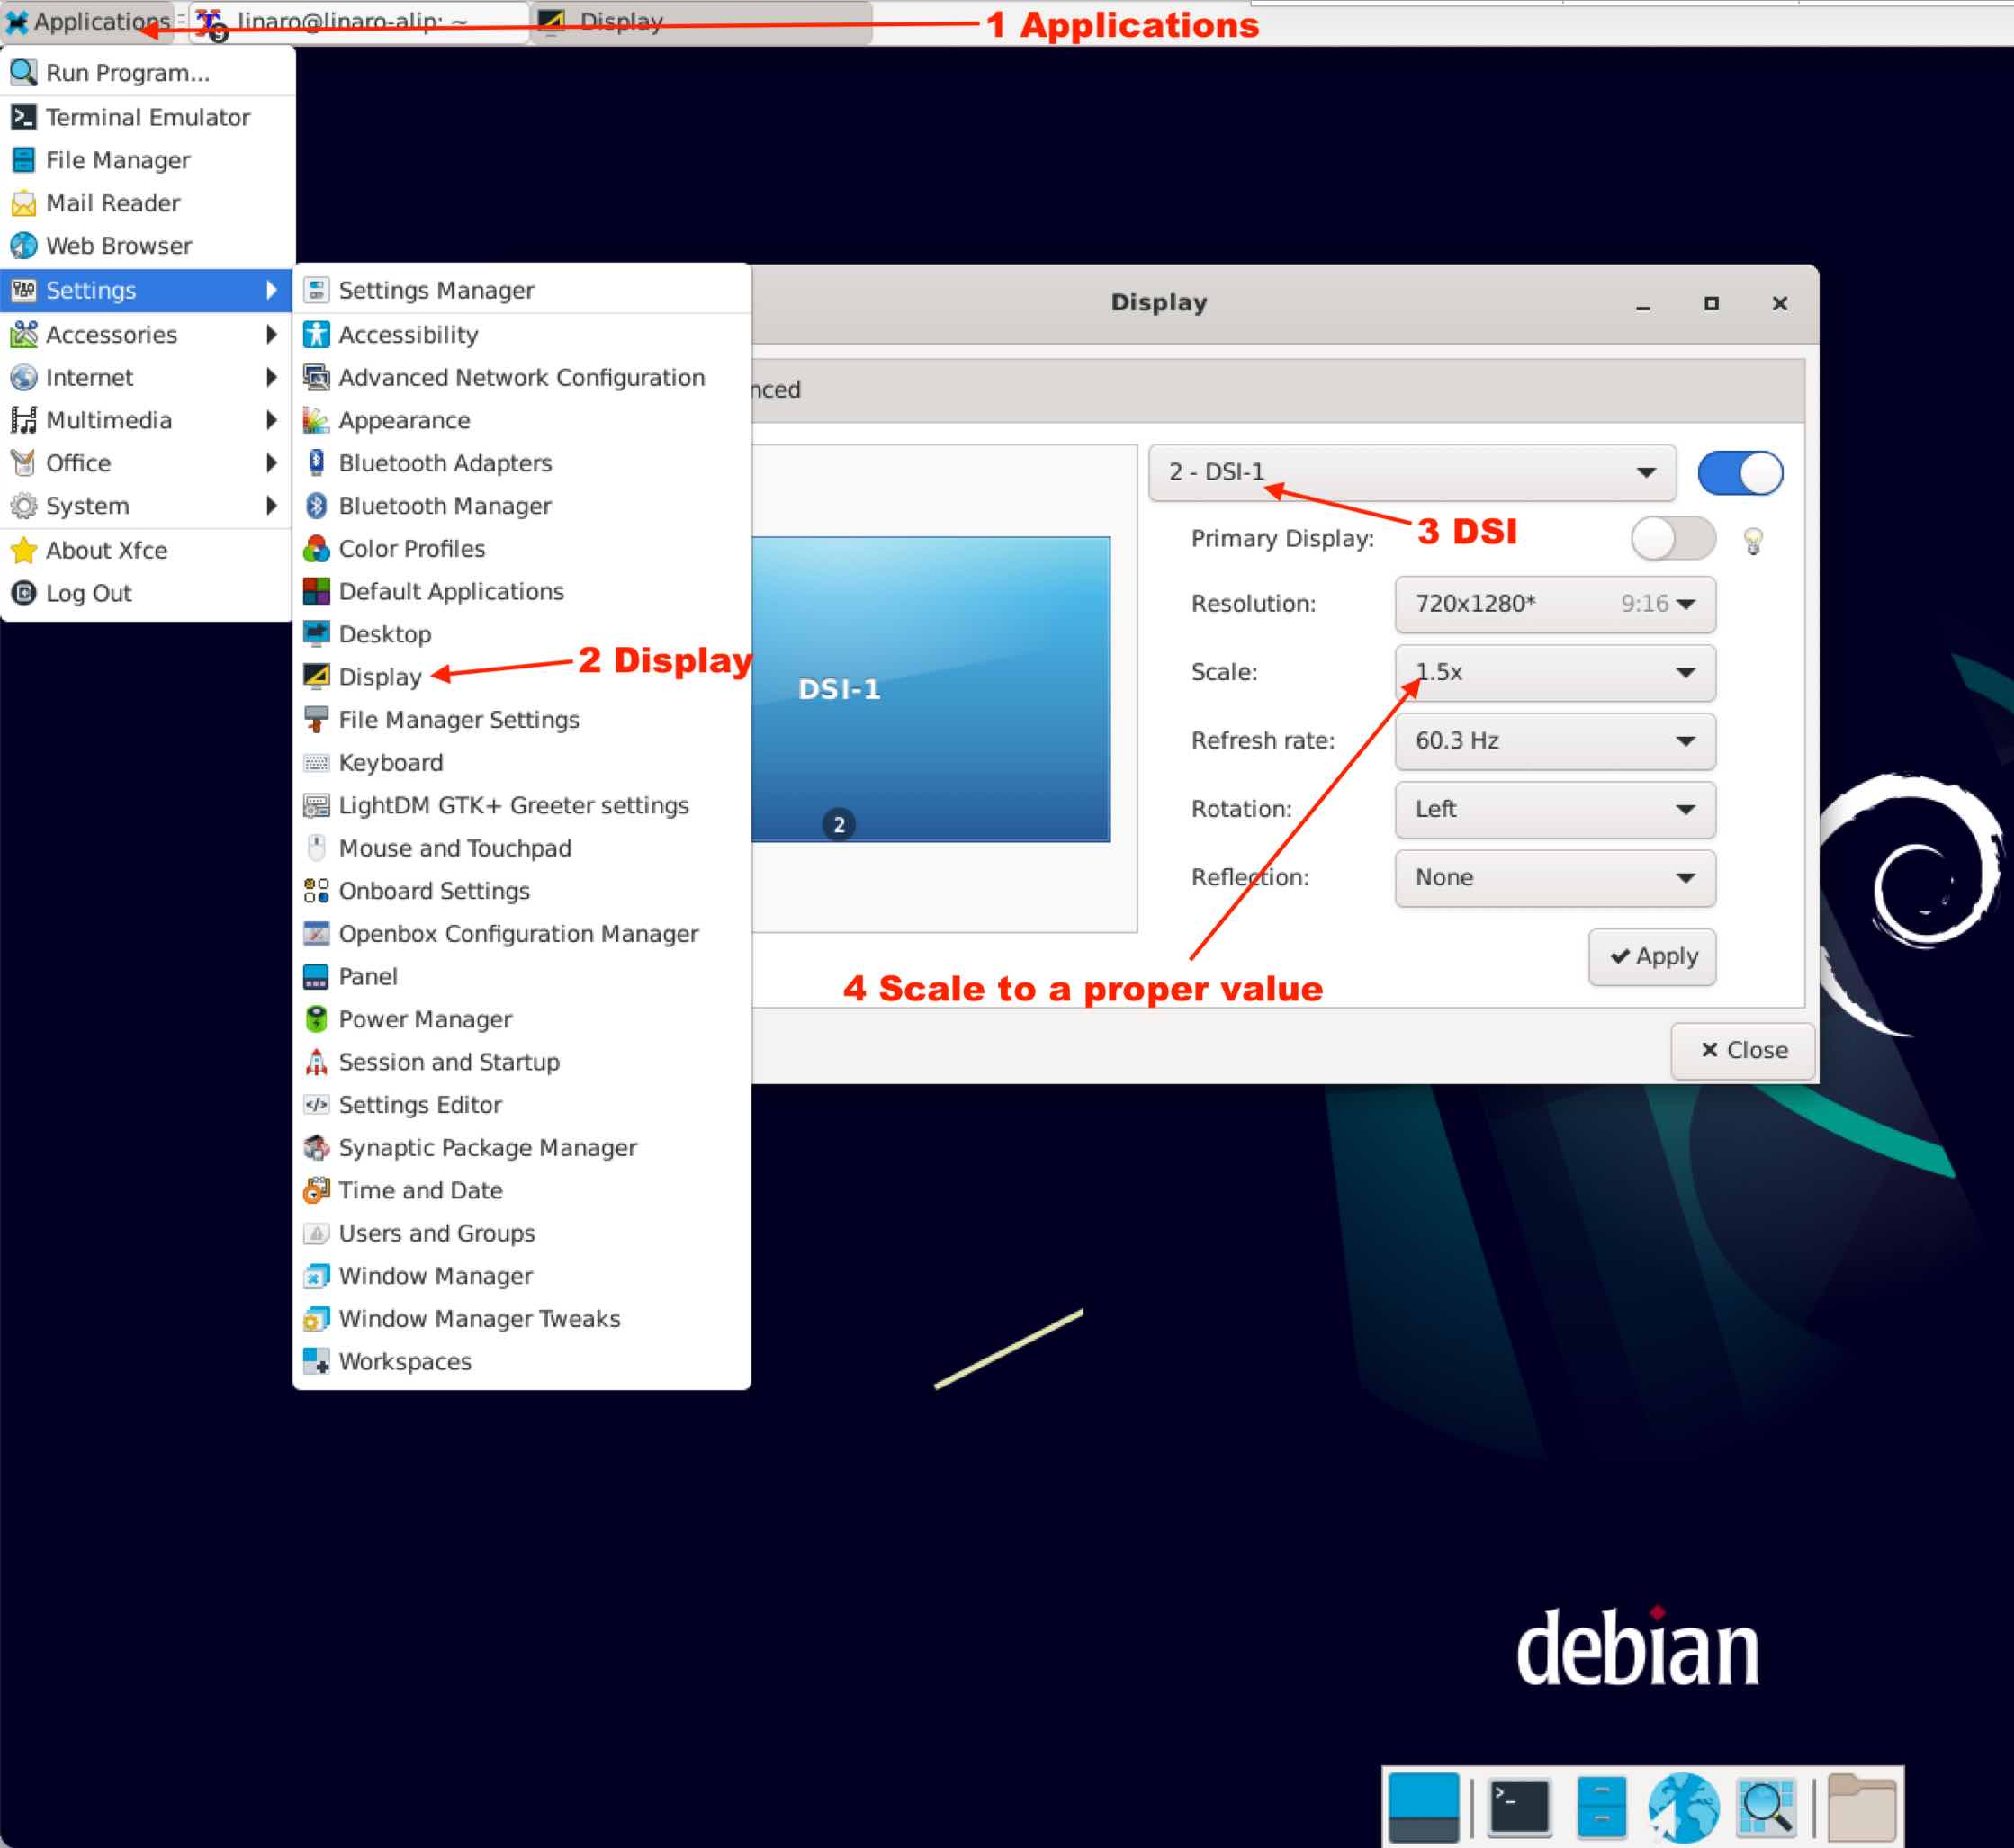
Task: Open Bluetooth Adapters entry
Action: 521,463
